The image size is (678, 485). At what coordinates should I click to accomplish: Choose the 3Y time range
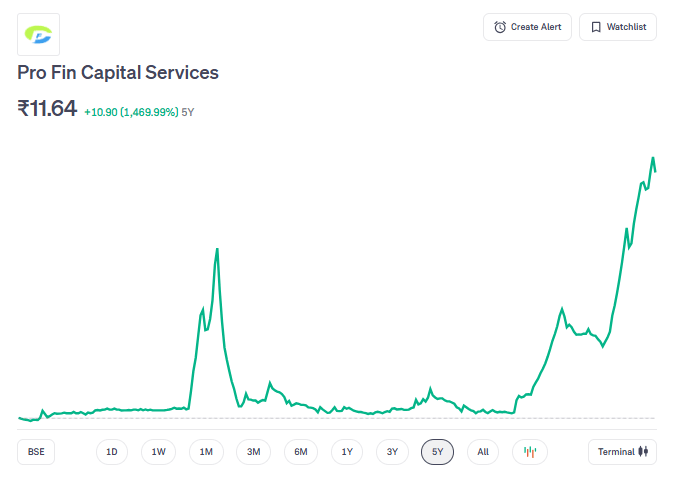(x=393, y=452)
